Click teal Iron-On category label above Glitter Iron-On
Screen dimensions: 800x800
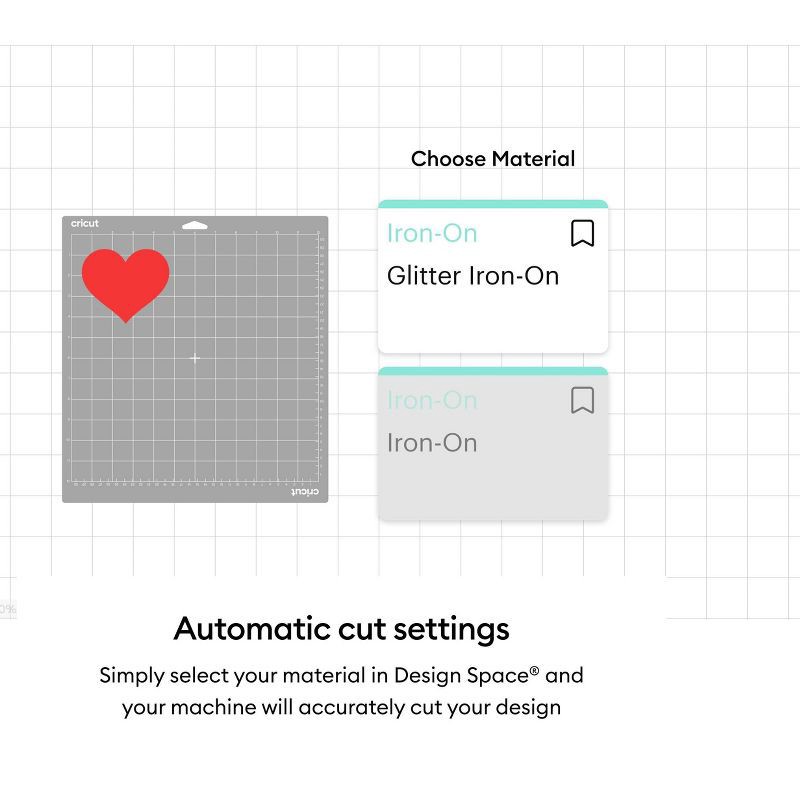pos(432,233)
